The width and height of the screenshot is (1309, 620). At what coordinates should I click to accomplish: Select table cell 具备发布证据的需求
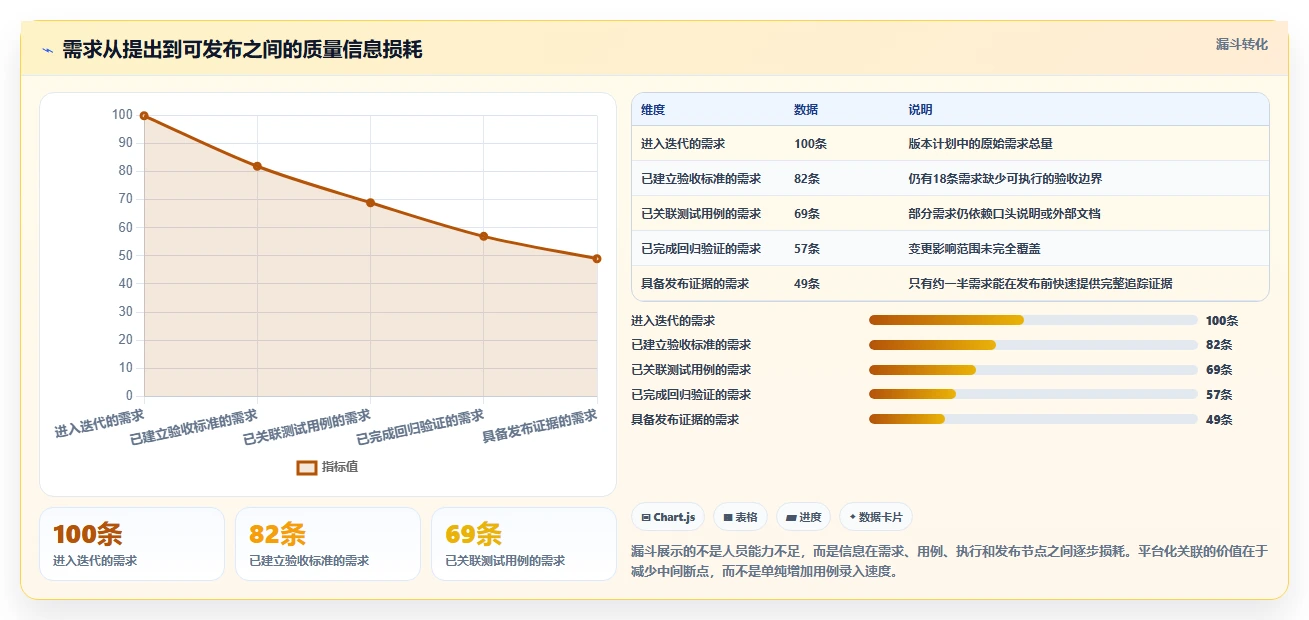tap(695, 284)
